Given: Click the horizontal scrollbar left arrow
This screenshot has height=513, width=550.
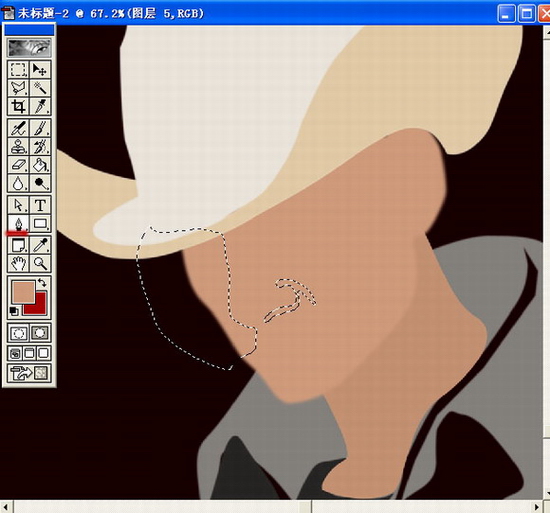Looking at the screenshot, I should click(6, 507).
